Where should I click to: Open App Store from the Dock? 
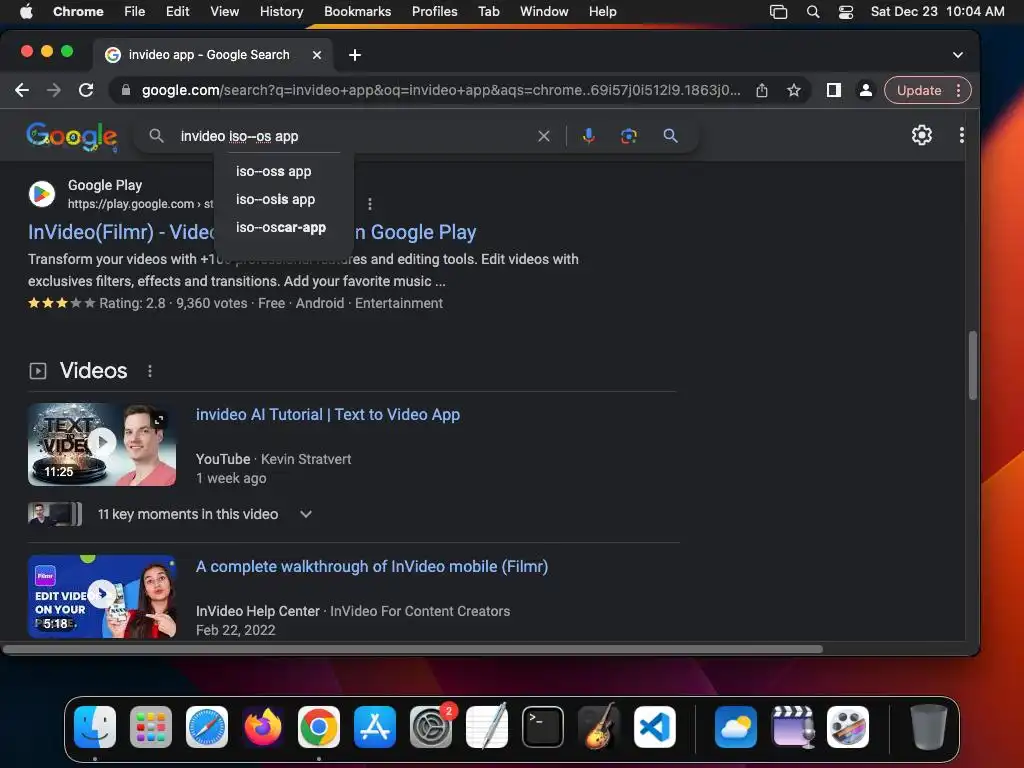375,726
